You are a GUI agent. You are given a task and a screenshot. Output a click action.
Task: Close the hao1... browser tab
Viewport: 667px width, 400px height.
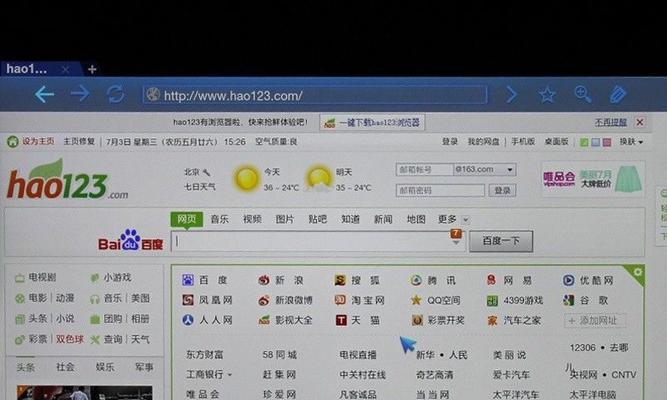[65, 69]
